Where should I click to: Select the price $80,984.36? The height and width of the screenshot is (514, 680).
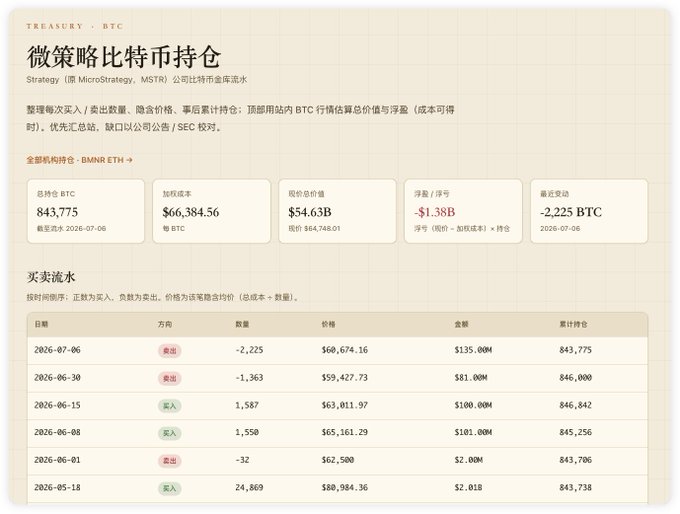[345, 488]
